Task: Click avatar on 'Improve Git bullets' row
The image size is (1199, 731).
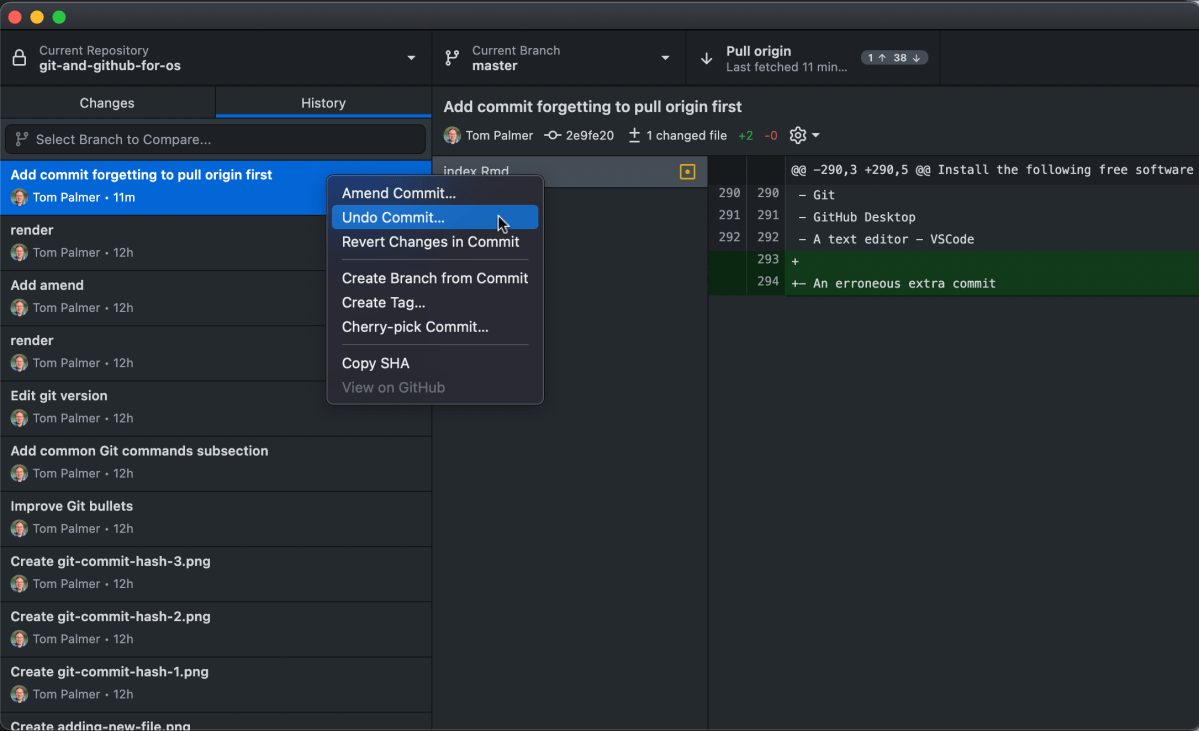Action: pyautogui.click(x=19, y=528)
